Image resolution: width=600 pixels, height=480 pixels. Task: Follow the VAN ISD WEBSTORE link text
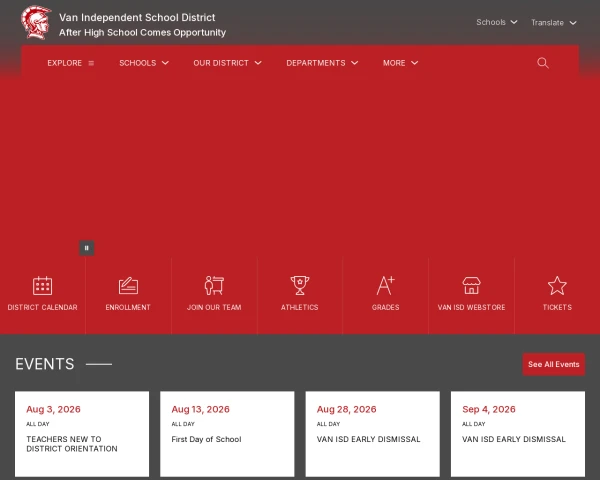click(x=471, y=307)
